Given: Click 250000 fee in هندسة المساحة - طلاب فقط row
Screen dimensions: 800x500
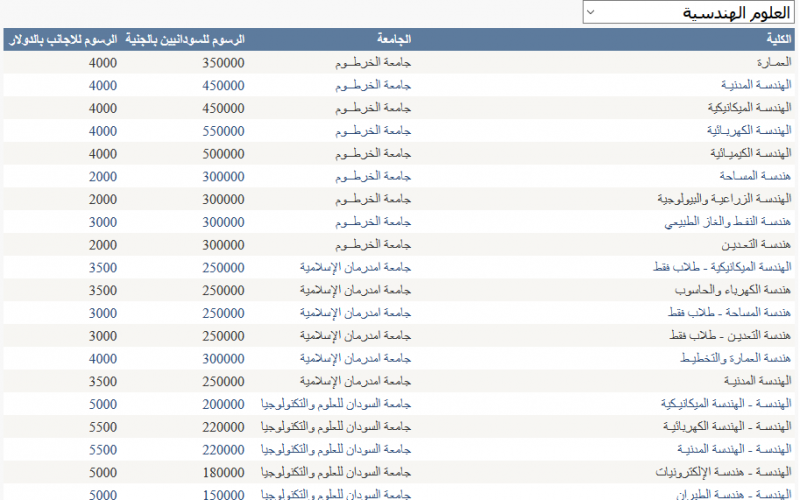Looking at the screenshot, I should [223, 313].
